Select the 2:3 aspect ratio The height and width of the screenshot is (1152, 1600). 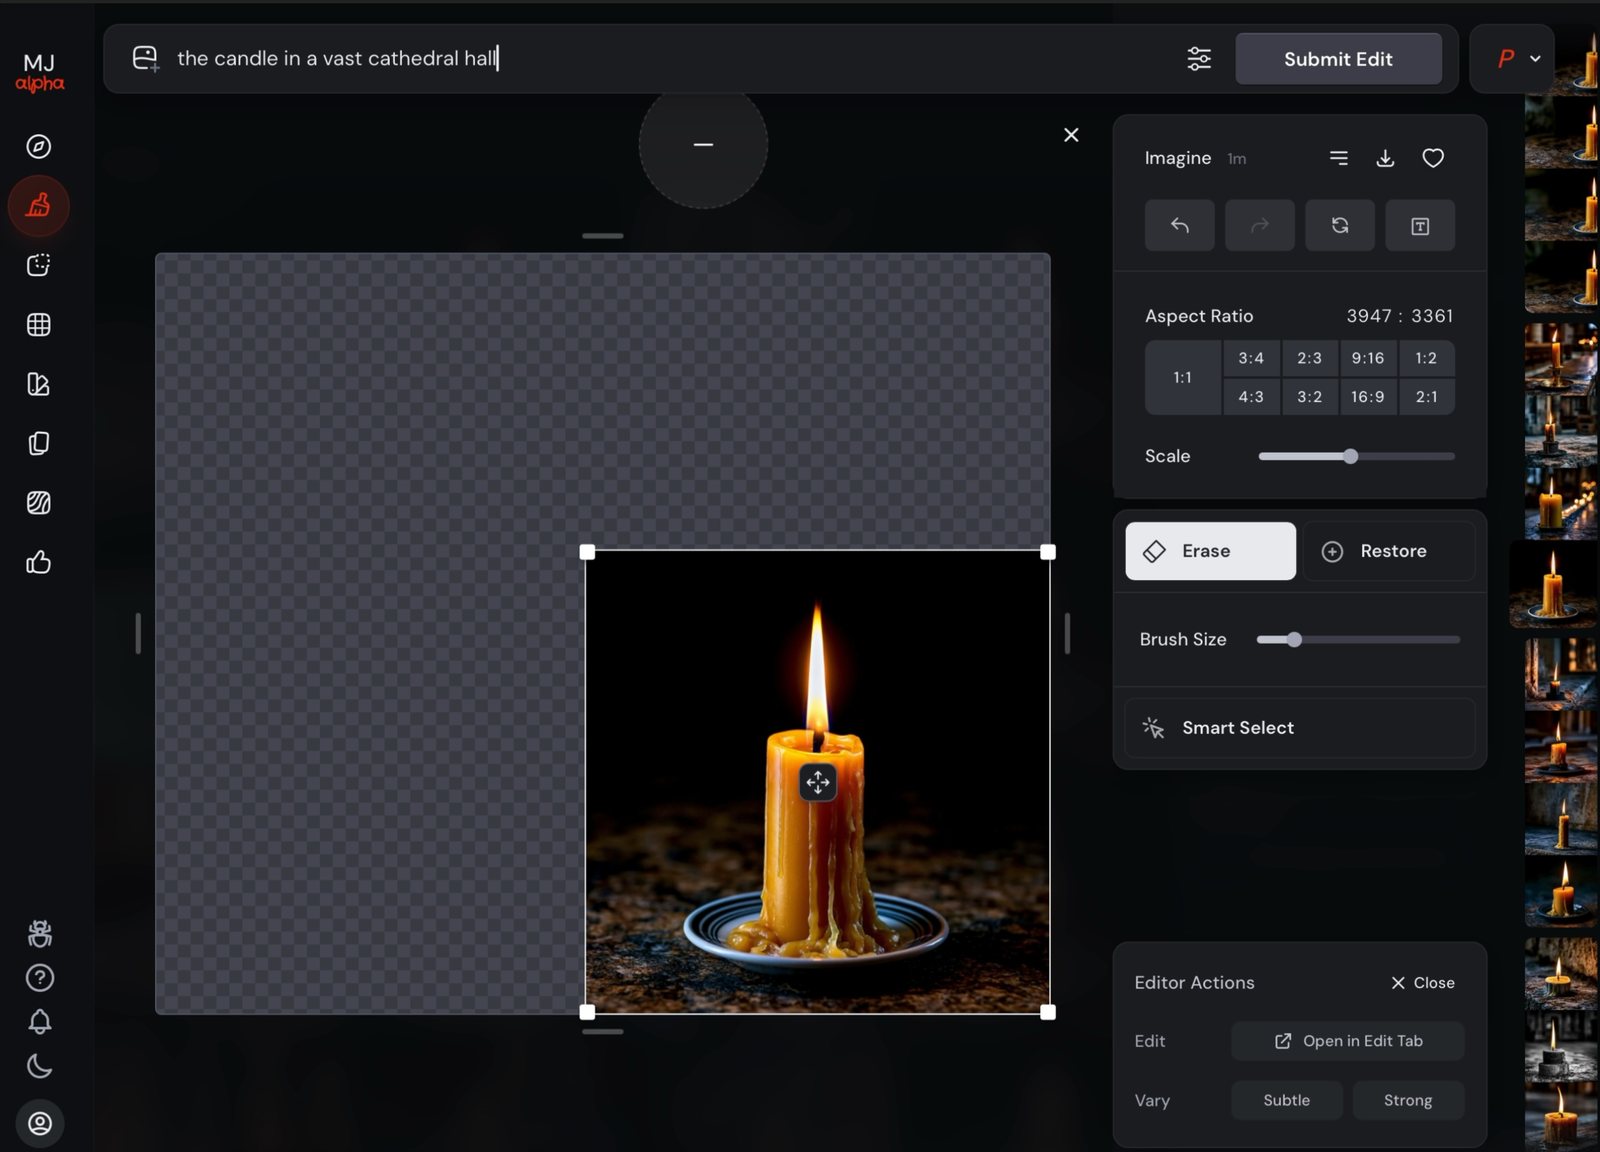click(1310, 358)
